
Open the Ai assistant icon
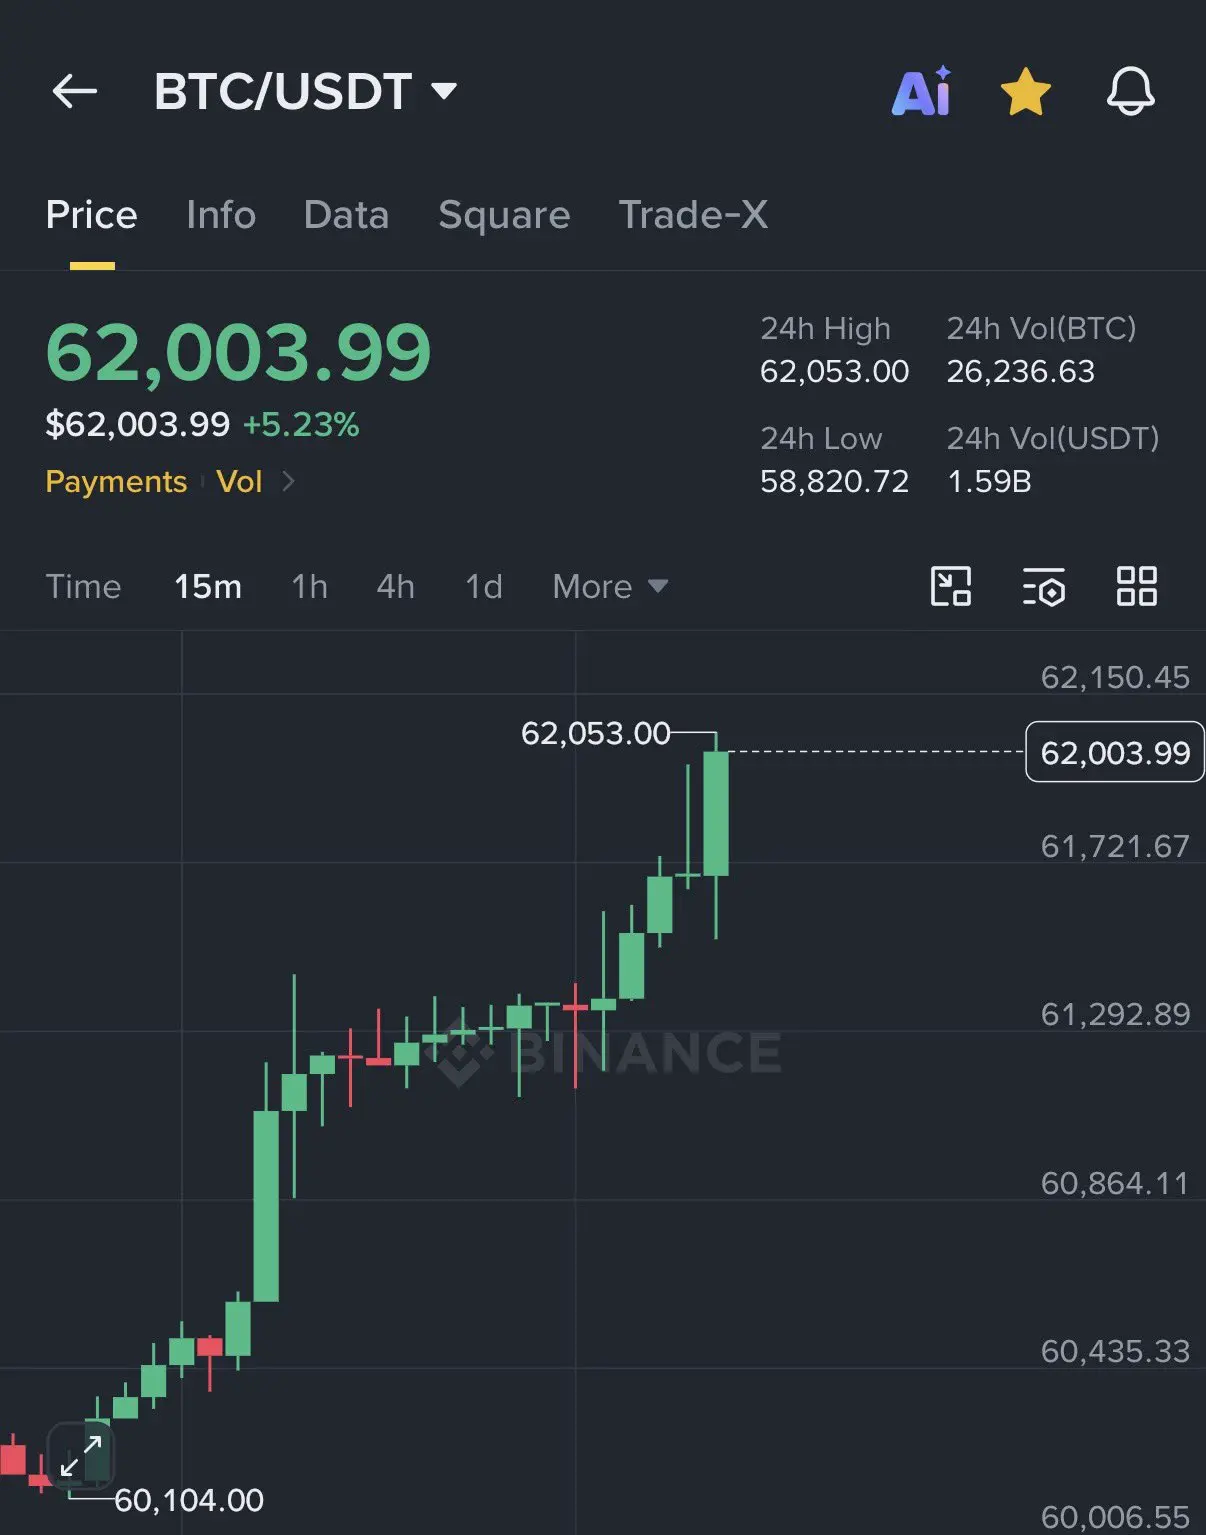(921, 92)
